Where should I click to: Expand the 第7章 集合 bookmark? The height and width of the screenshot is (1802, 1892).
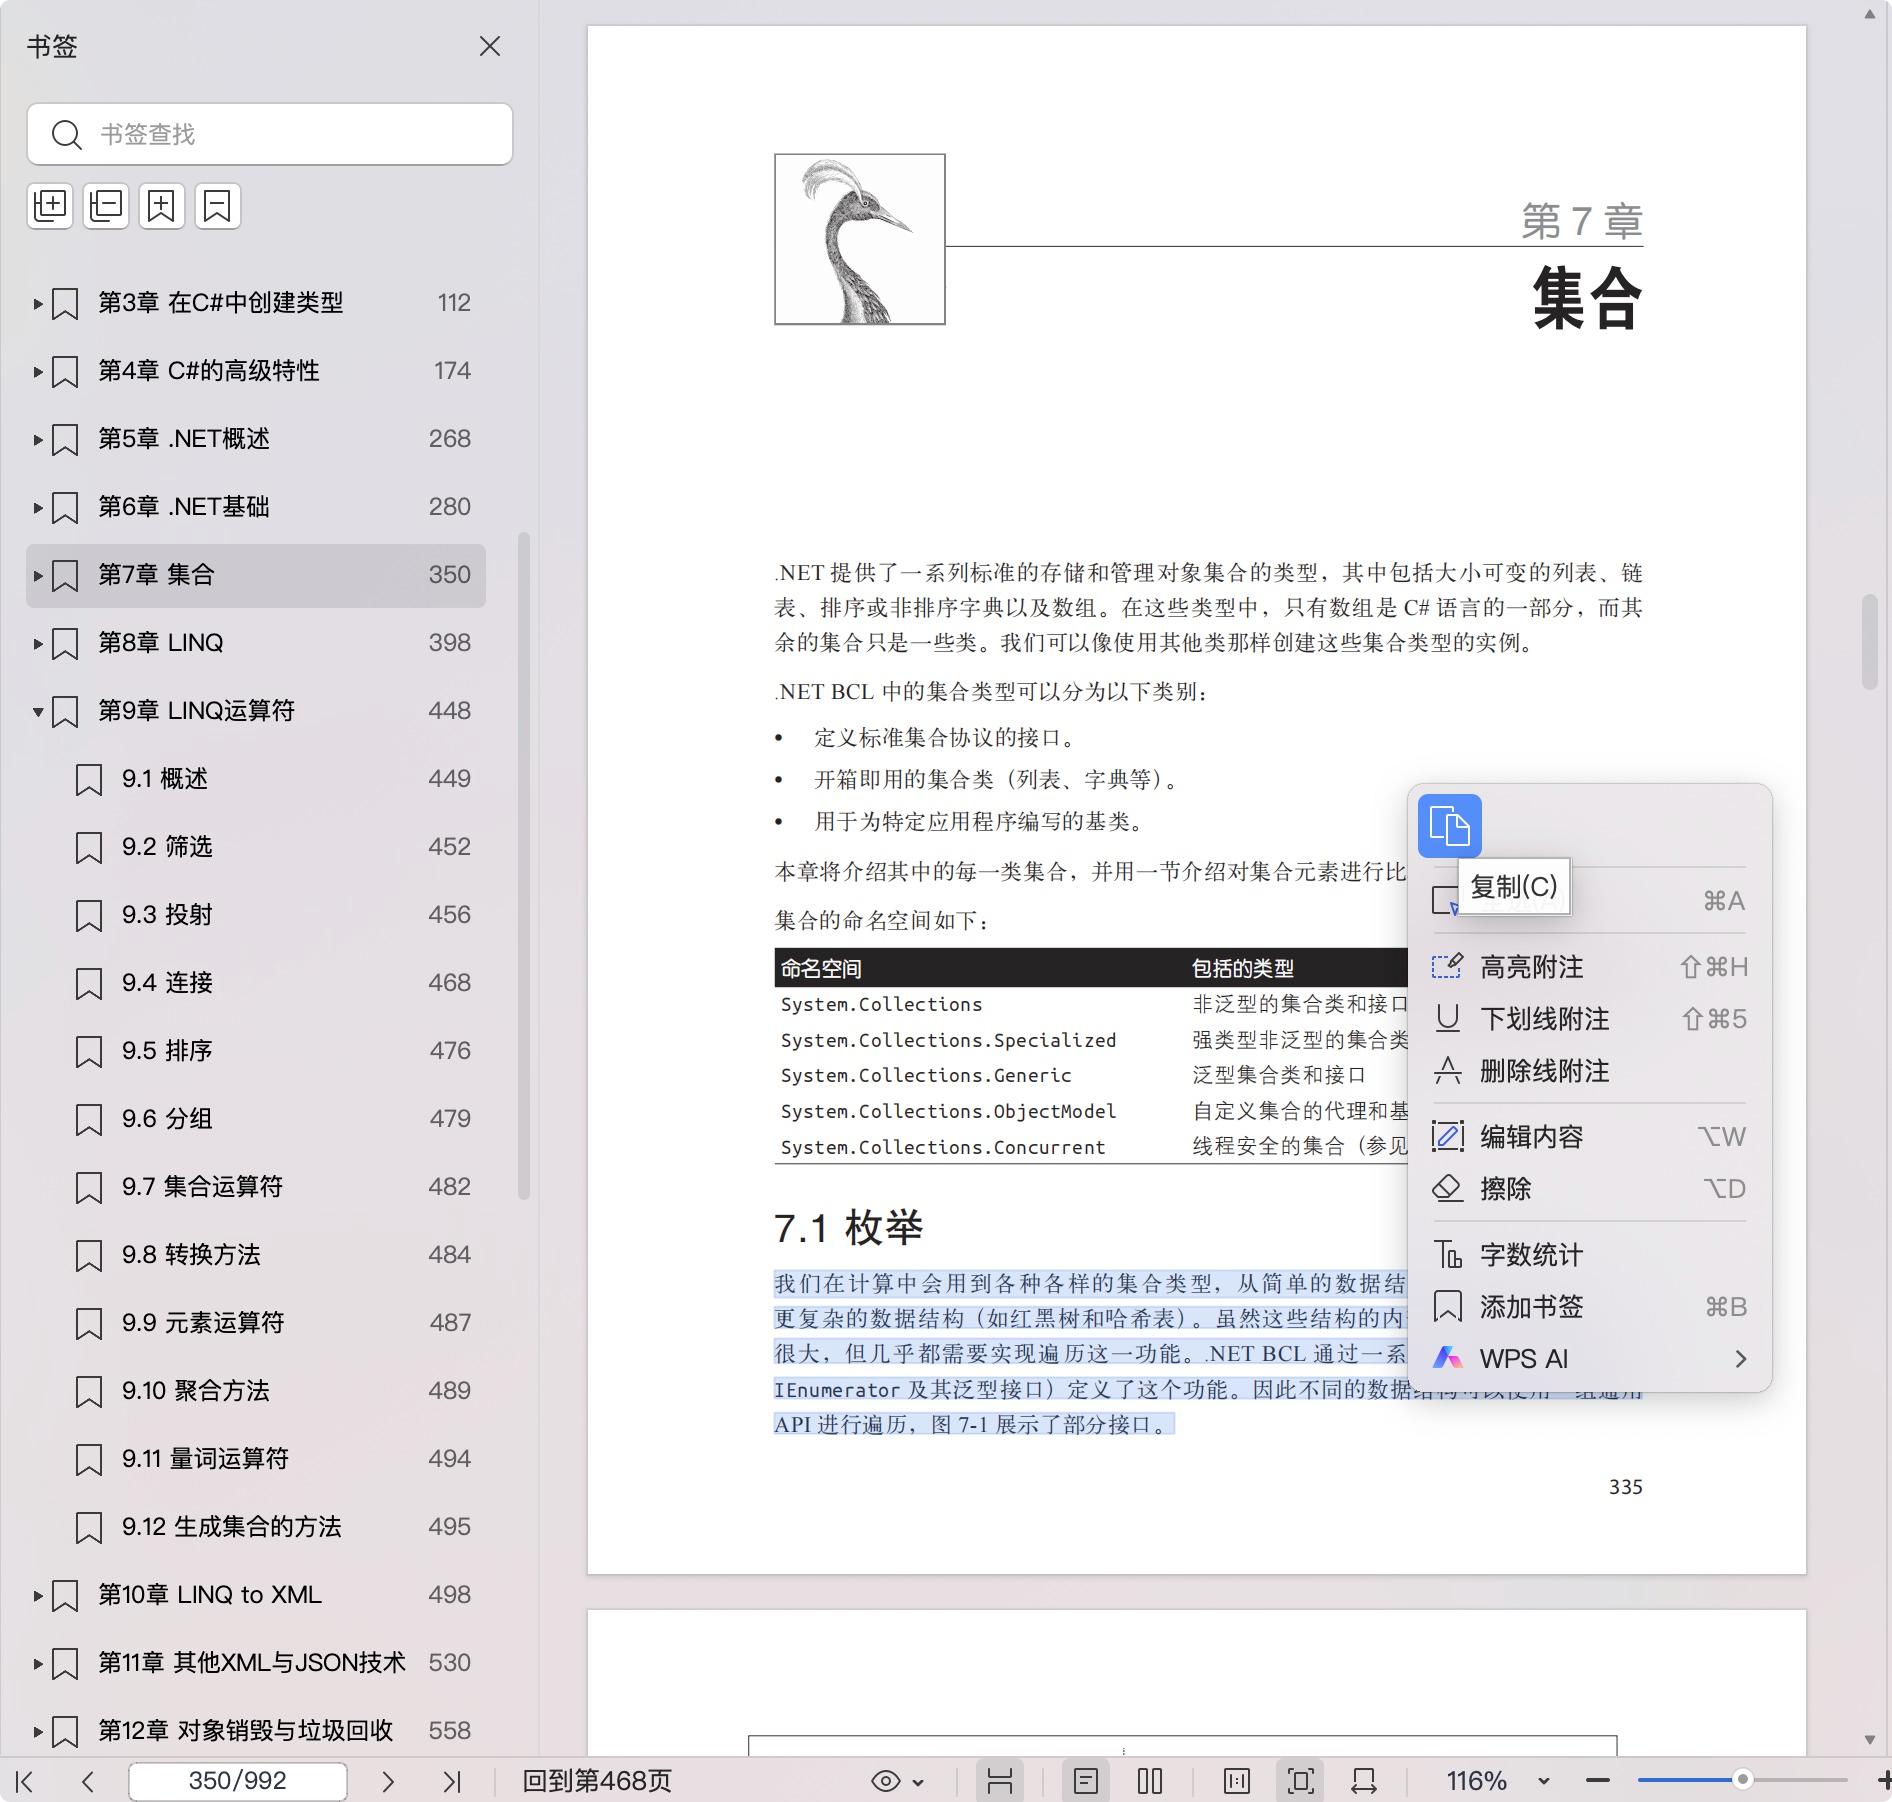click(38, 575)
